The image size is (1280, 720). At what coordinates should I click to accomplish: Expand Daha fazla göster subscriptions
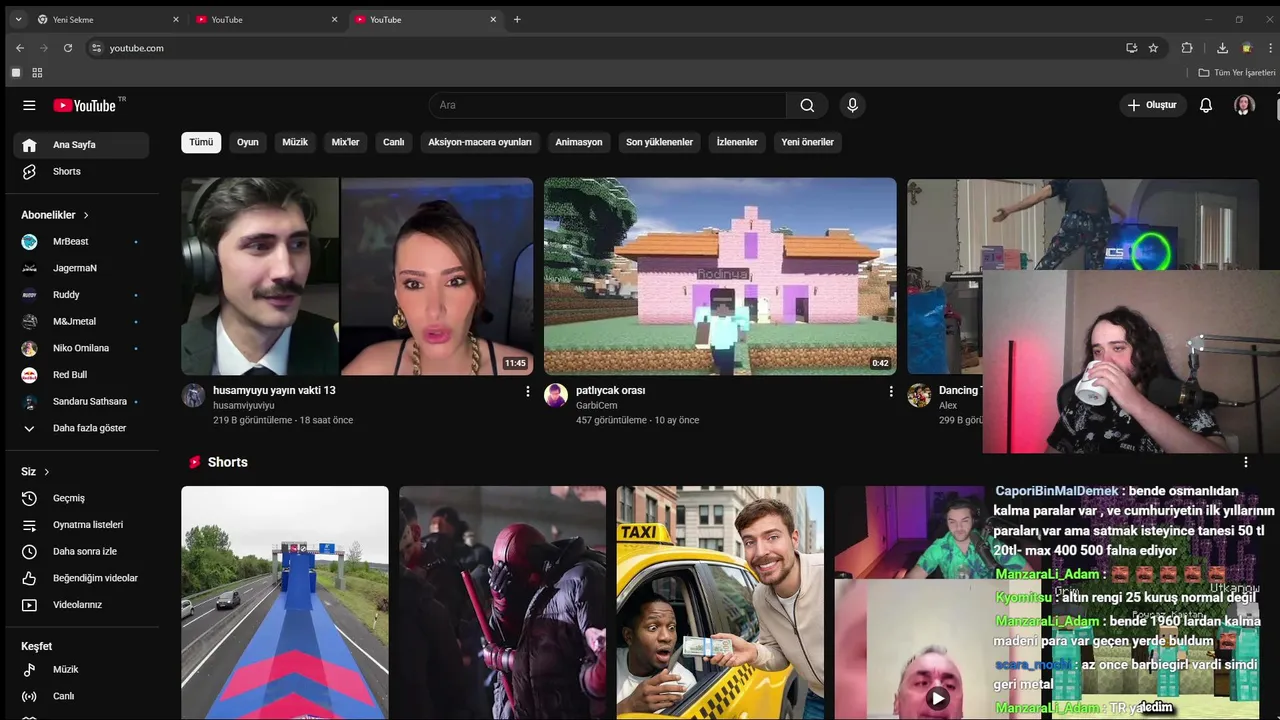point(81,428)
